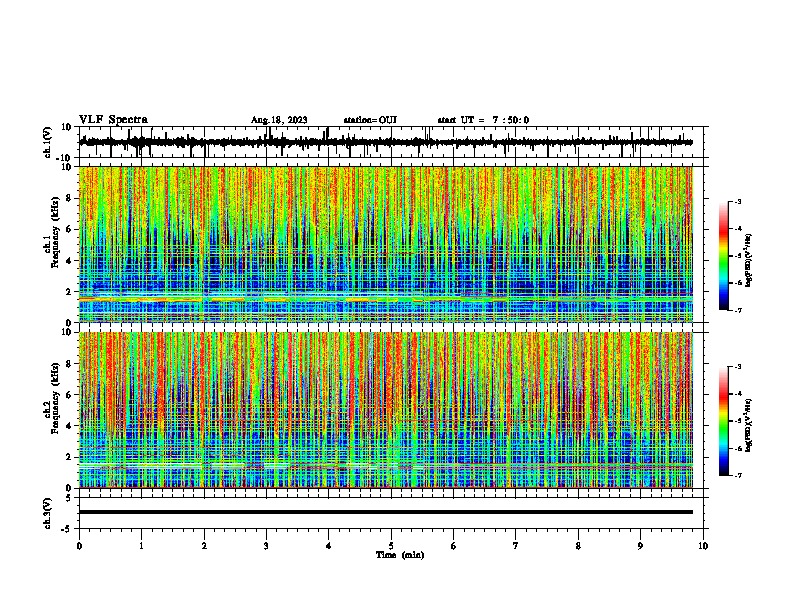Click inside the ch.2 spectrogram panel
Viewport: 792px width, 612px height.
tap(385, 410)
